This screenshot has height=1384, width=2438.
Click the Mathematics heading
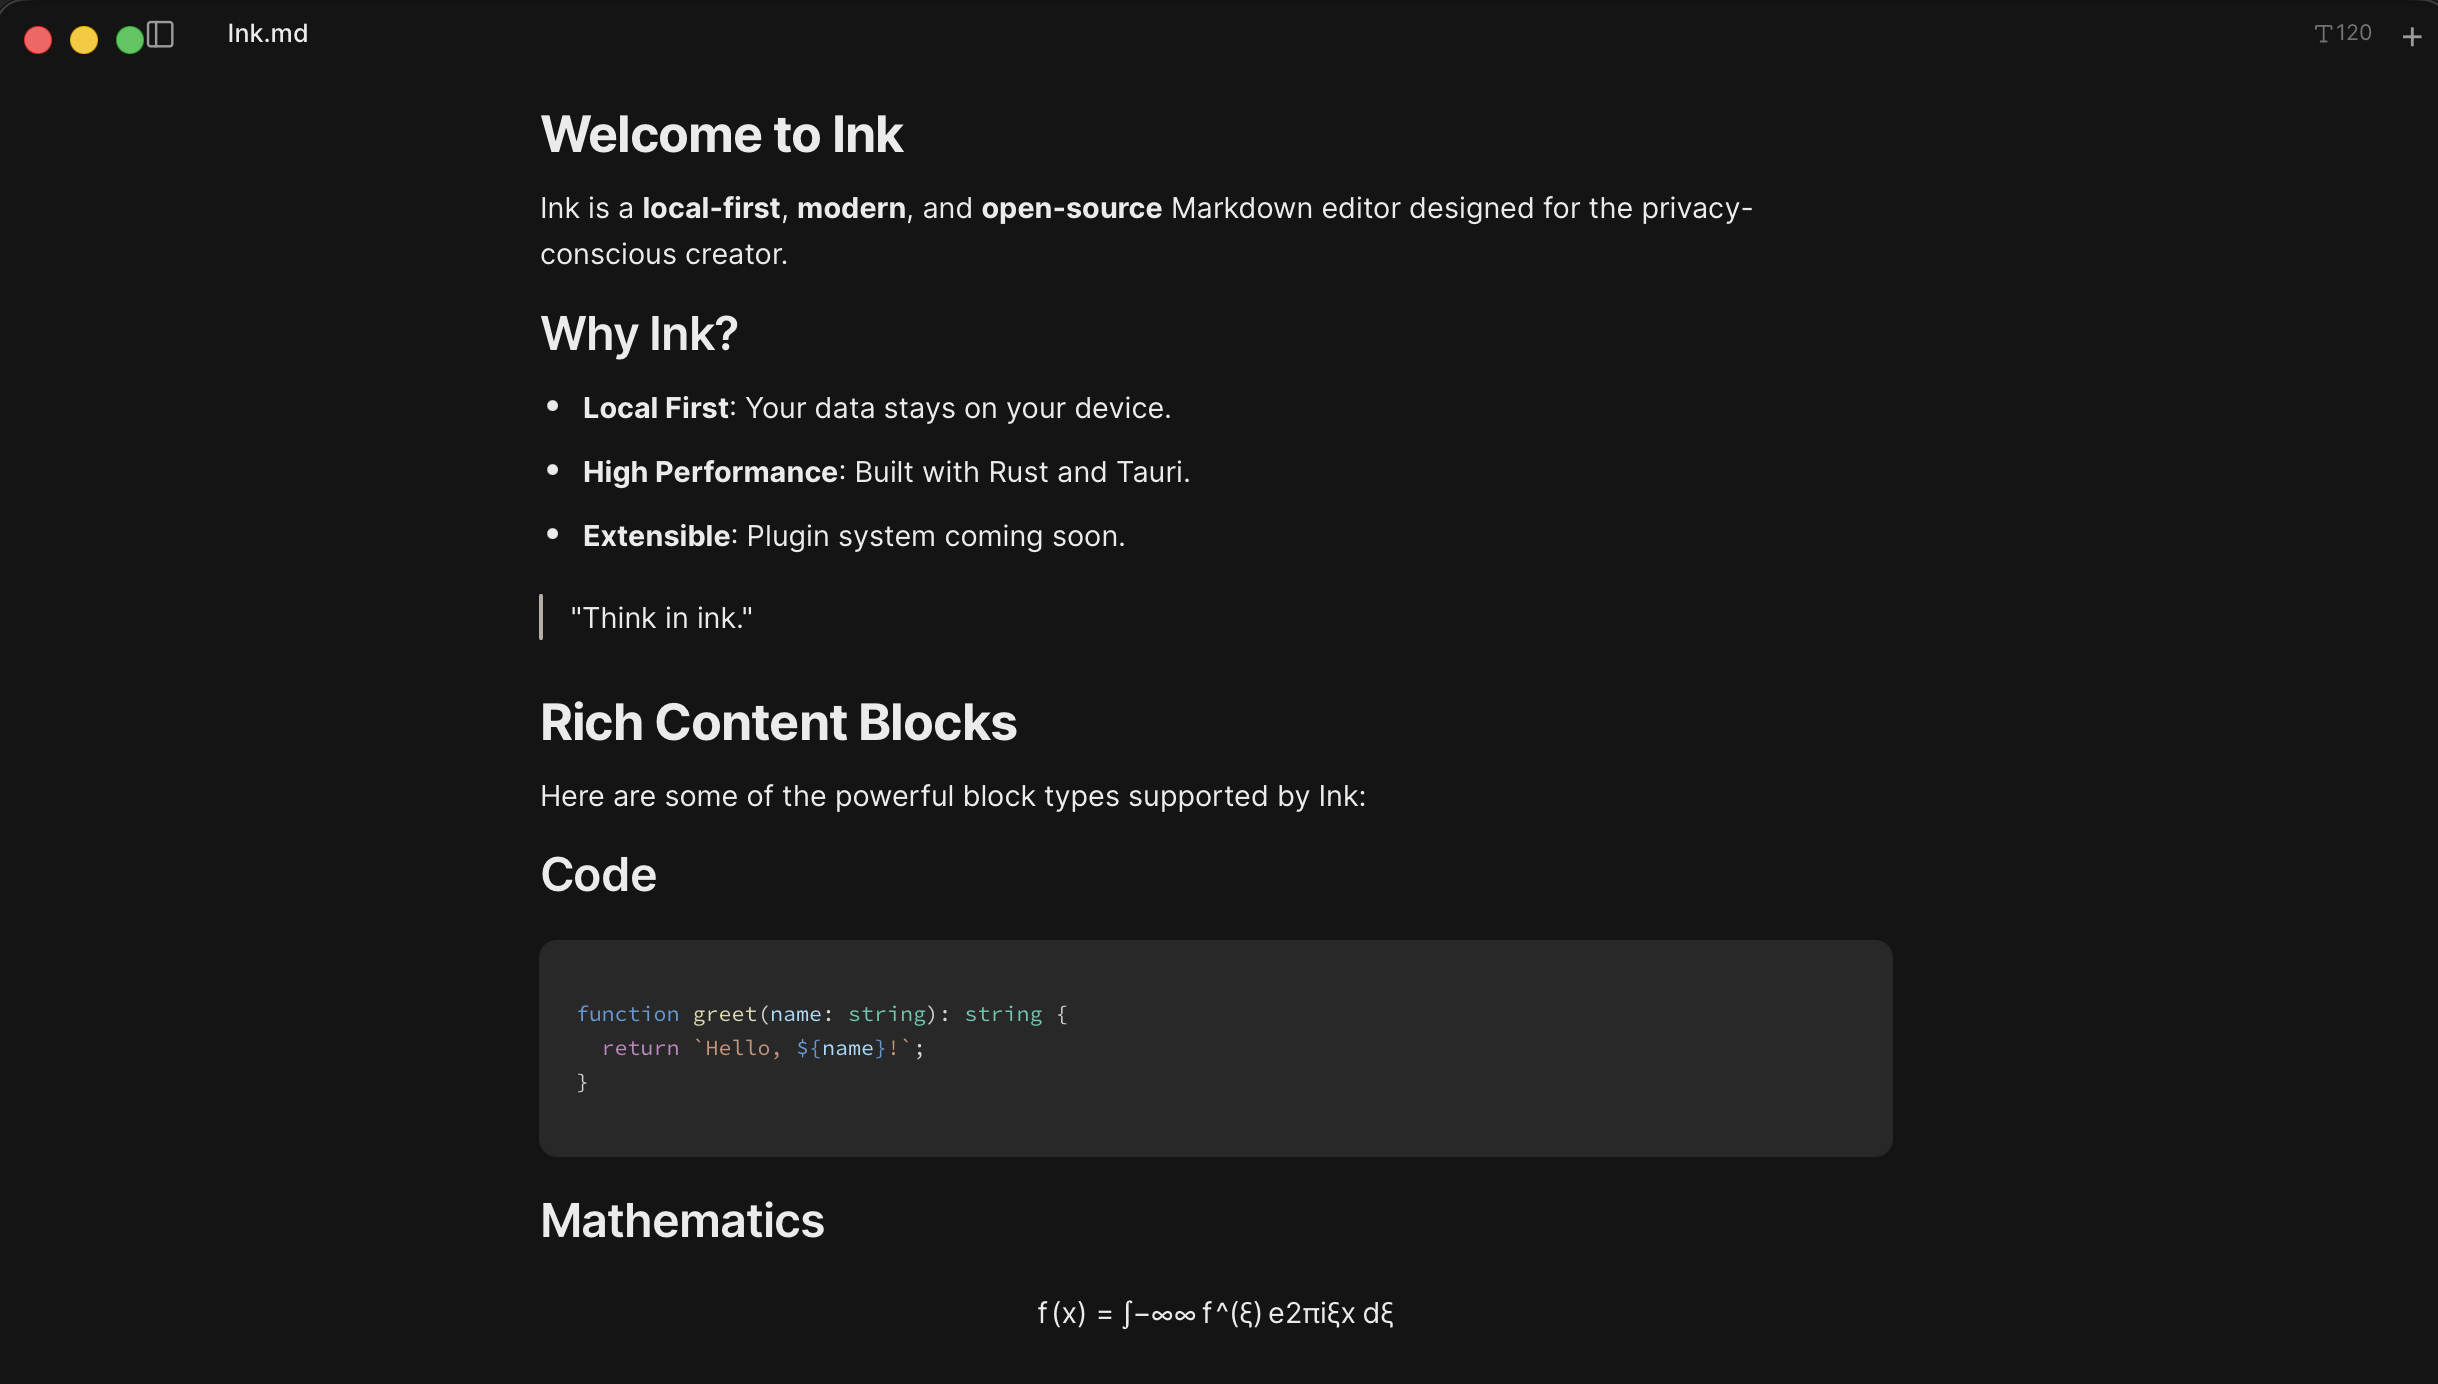[x=682, y=1221]
